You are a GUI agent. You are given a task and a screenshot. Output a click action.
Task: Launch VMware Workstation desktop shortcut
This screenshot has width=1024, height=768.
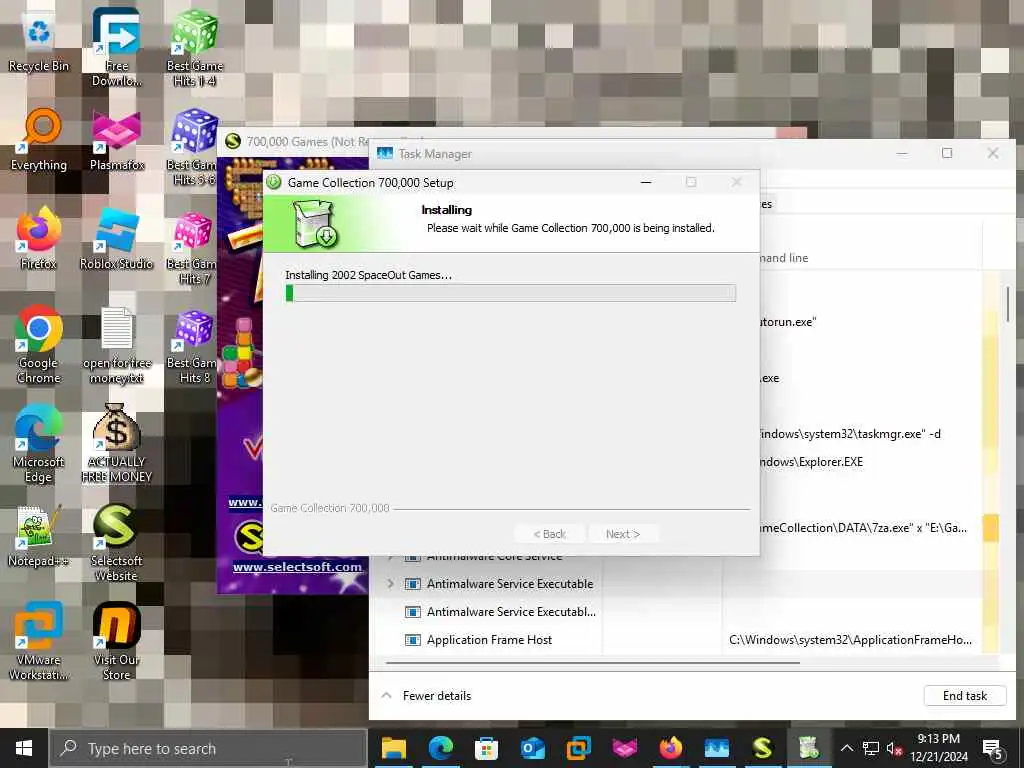pos(39,643)
